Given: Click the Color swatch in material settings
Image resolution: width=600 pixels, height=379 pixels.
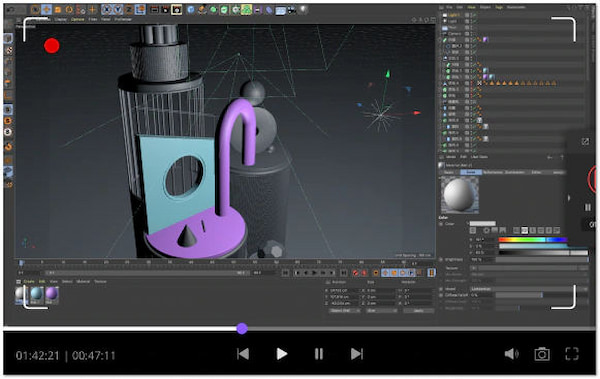Looking at the screenshot, I should [x=482, y=224].
